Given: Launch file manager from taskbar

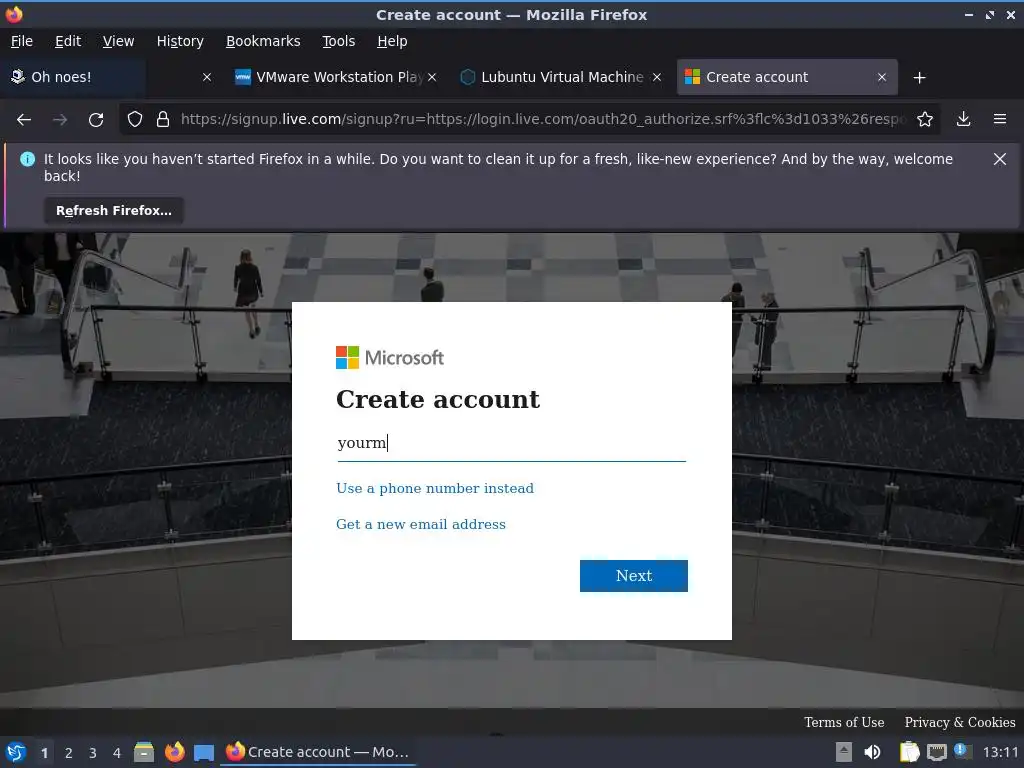Looking at the screenshot, I should [x=144, y=752].
